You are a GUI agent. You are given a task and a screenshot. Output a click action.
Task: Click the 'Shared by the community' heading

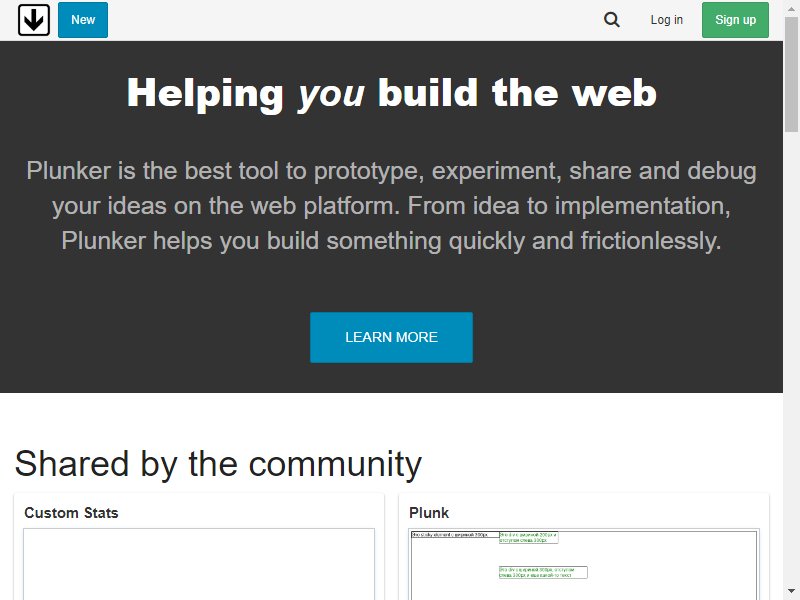click(x=218, y=464)
